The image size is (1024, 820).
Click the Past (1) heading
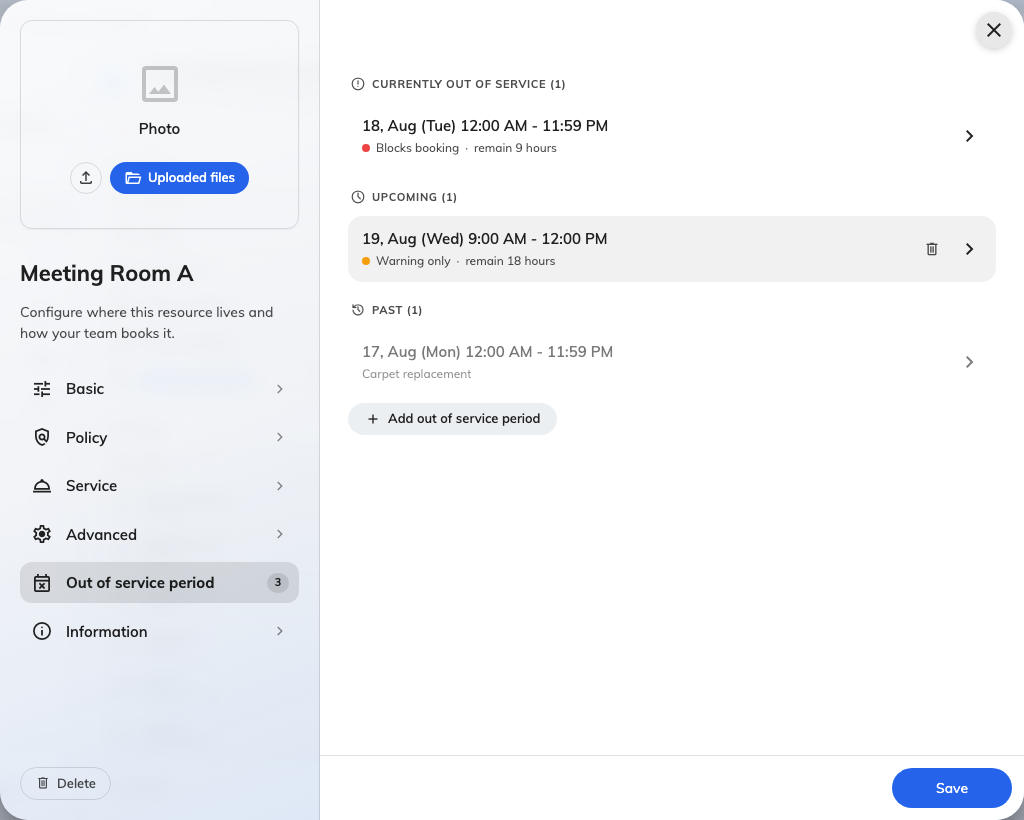(x=397, y=310)
